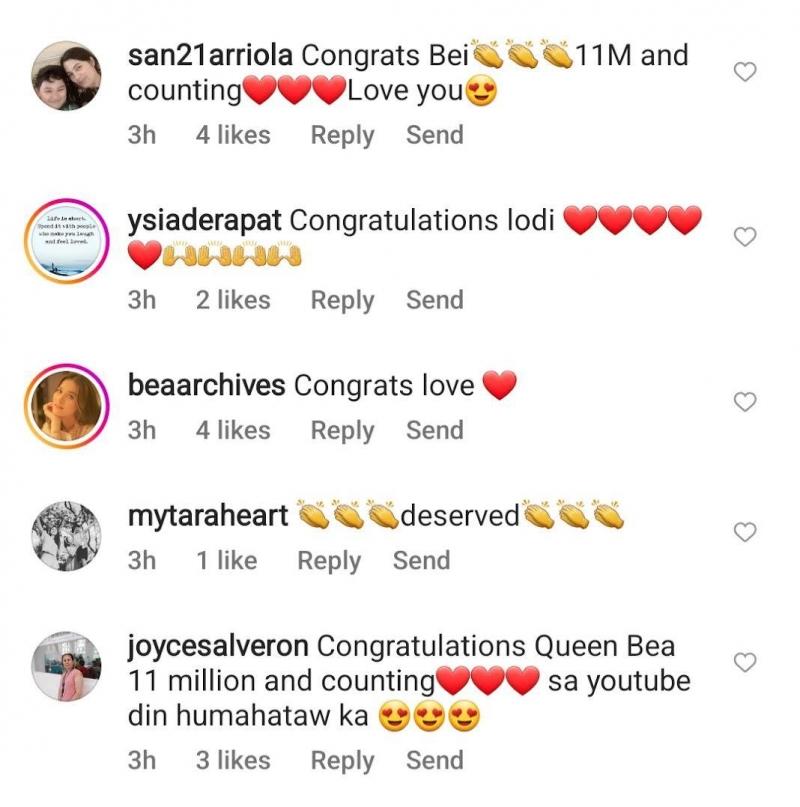Open mytaraheart's profile photo

pos(67,537)
